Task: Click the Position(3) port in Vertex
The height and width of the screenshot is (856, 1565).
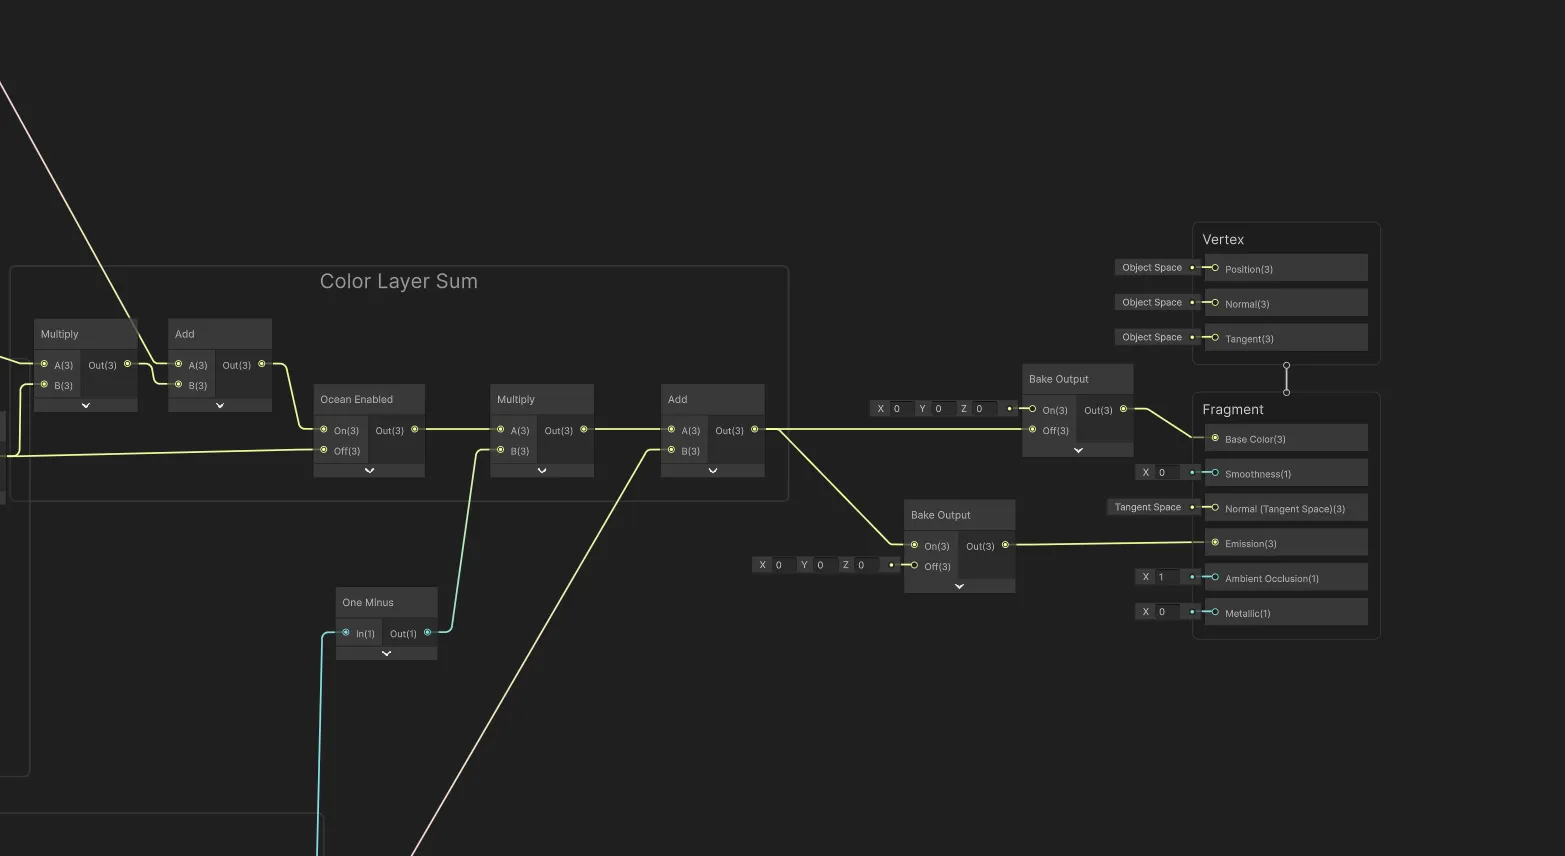Action: pyautogui.click(x=1215, y=268)
